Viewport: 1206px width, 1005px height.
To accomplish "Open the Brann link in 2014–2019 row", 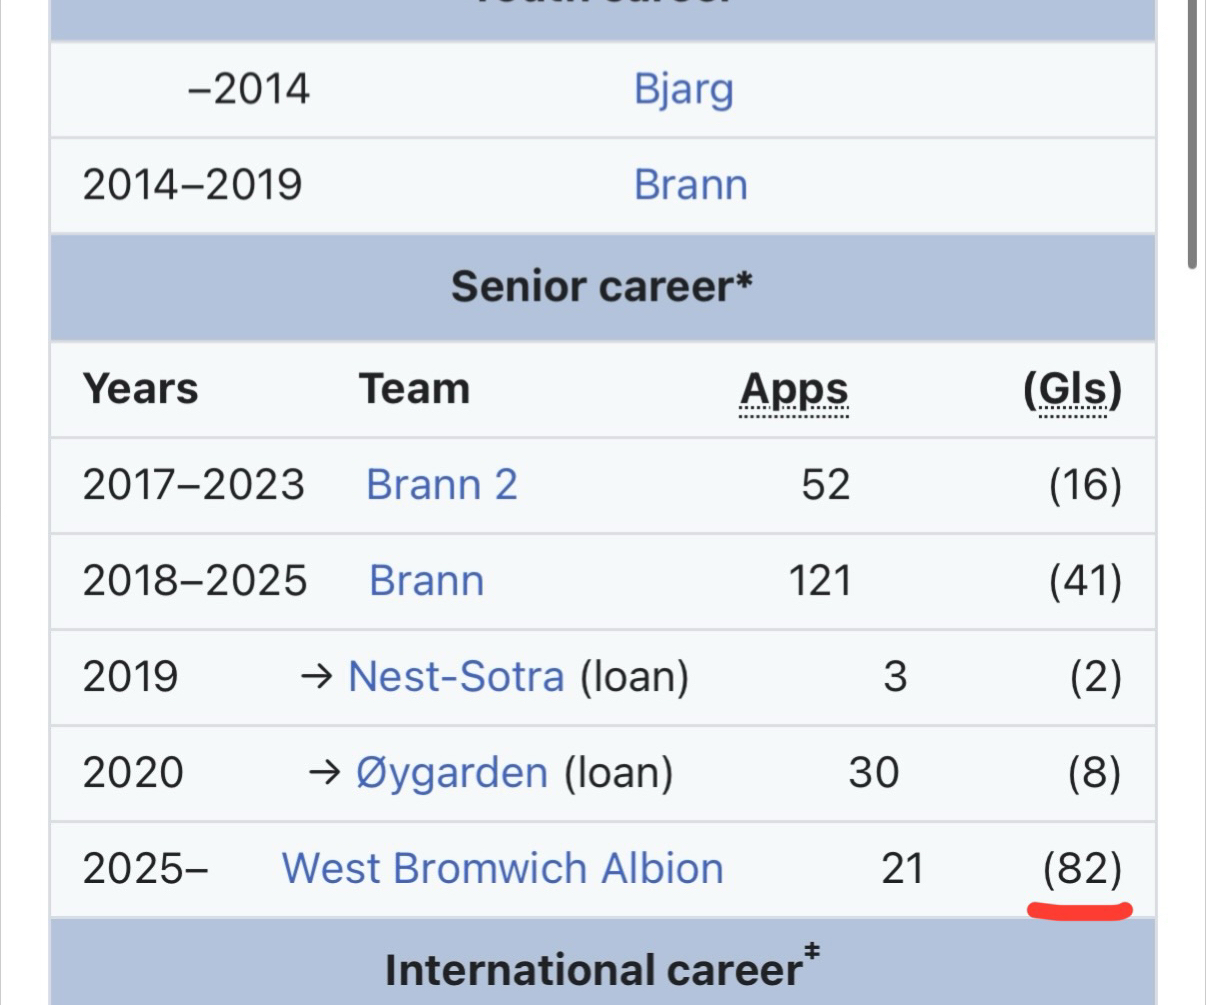I will pos(690,185).
